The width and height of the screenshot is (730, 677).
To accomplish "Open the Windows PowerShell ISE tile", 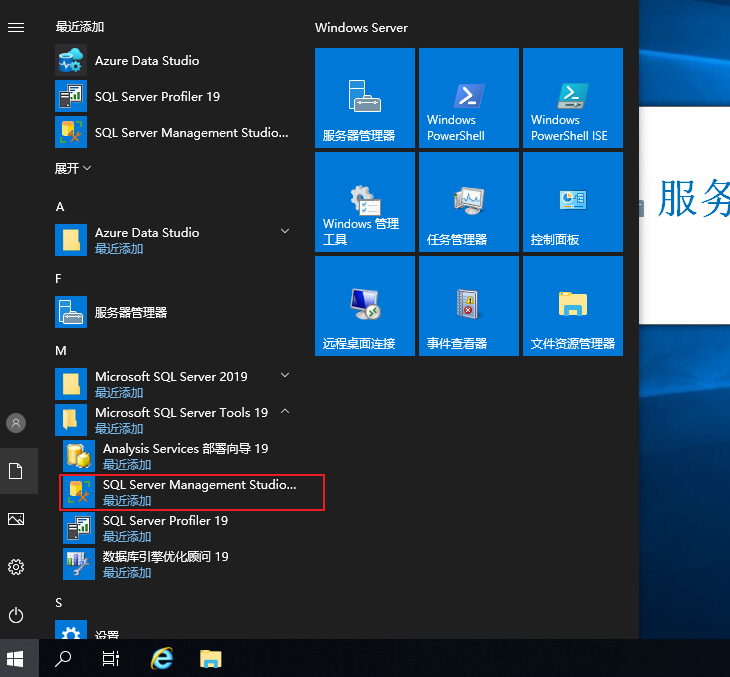I will tap(572, 98).
